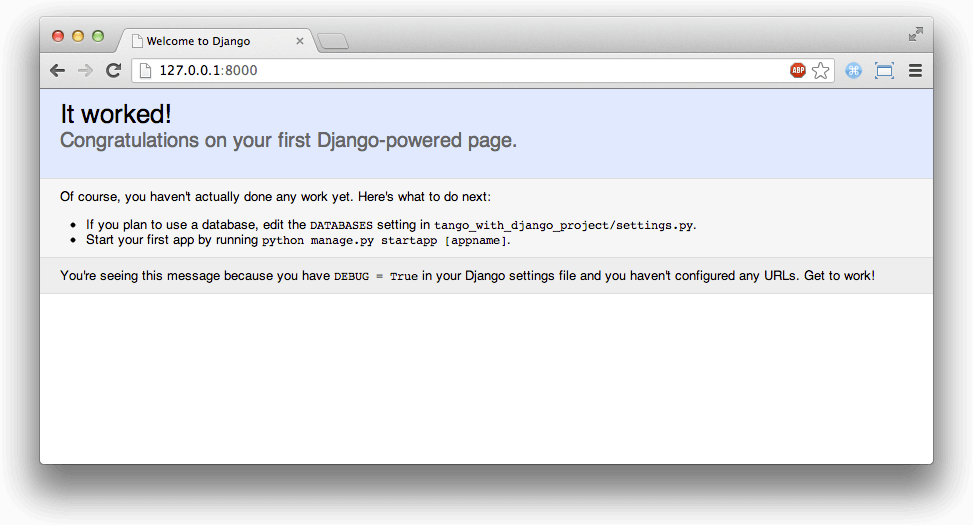Minimize the window with yellow button
Viewport: 973px width, 525px height.
tap(78, 36)
